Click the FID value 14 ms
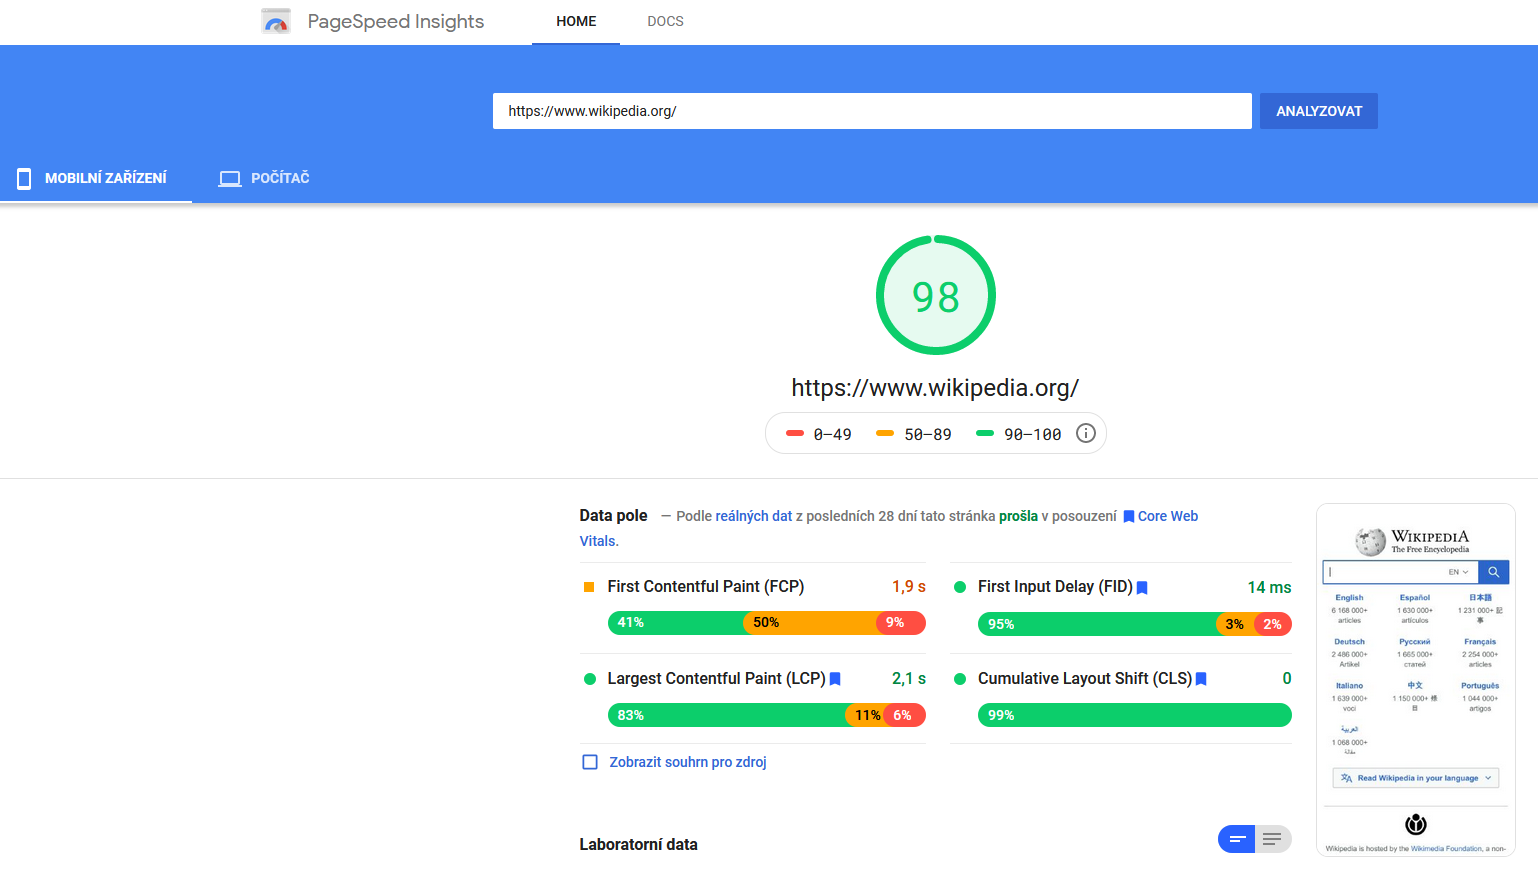 [1269, 587]
